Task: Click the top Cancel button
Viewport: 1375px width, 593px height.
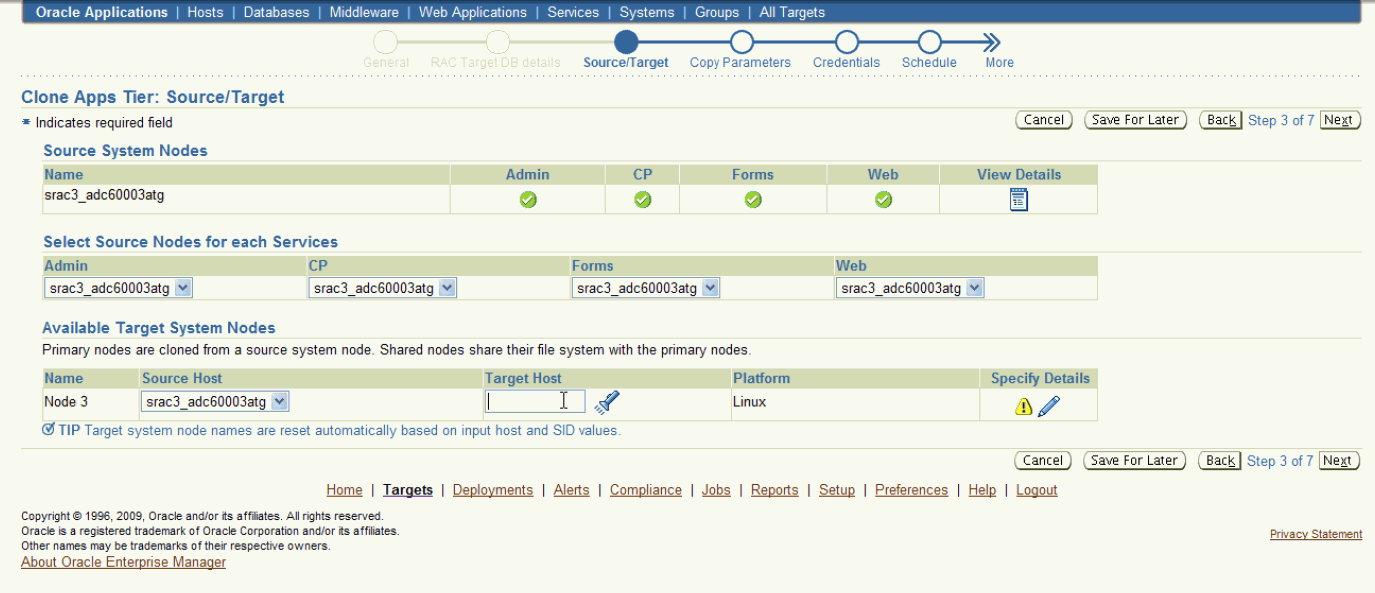Action: click(x=1044, y=120)
